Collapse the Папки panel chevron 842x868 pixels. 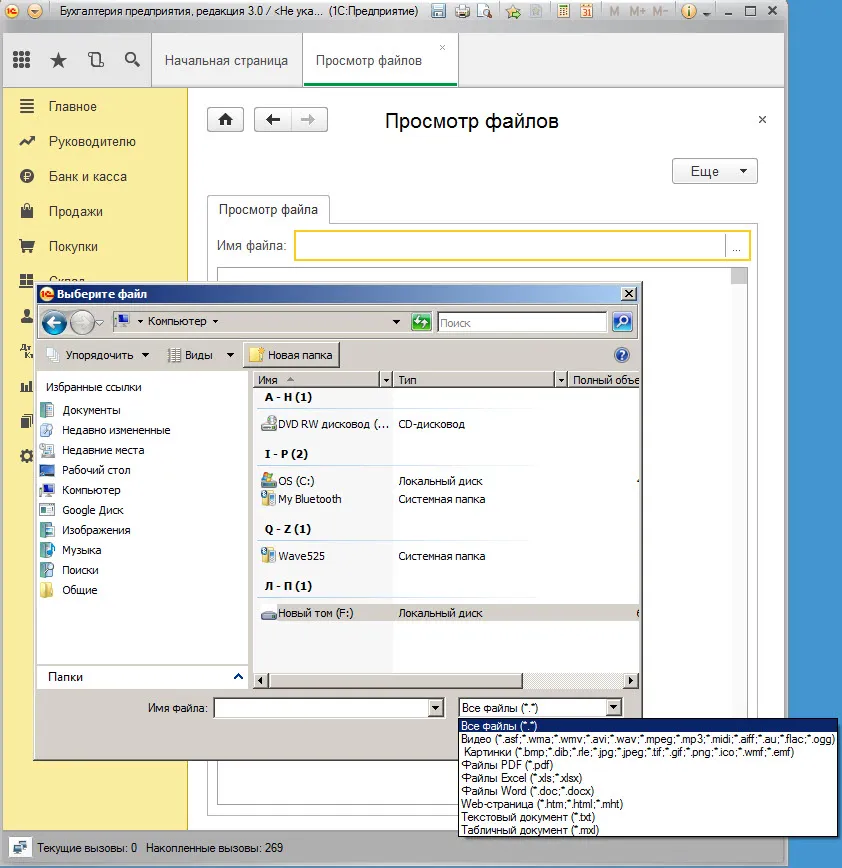click(239, 676)
